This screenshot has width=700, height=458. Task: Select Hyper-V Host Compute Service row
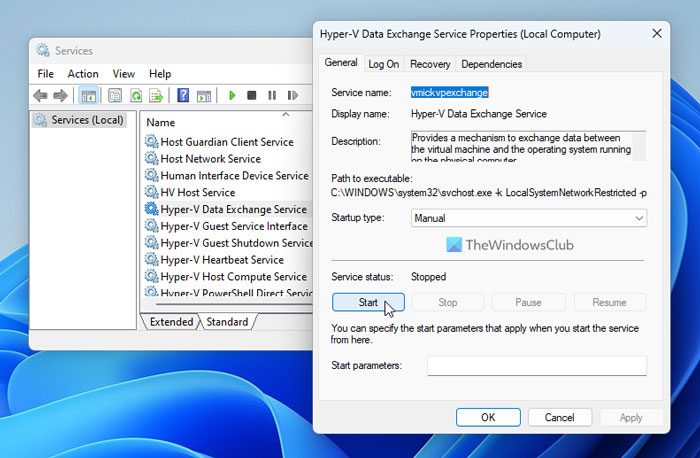point(227,276)
